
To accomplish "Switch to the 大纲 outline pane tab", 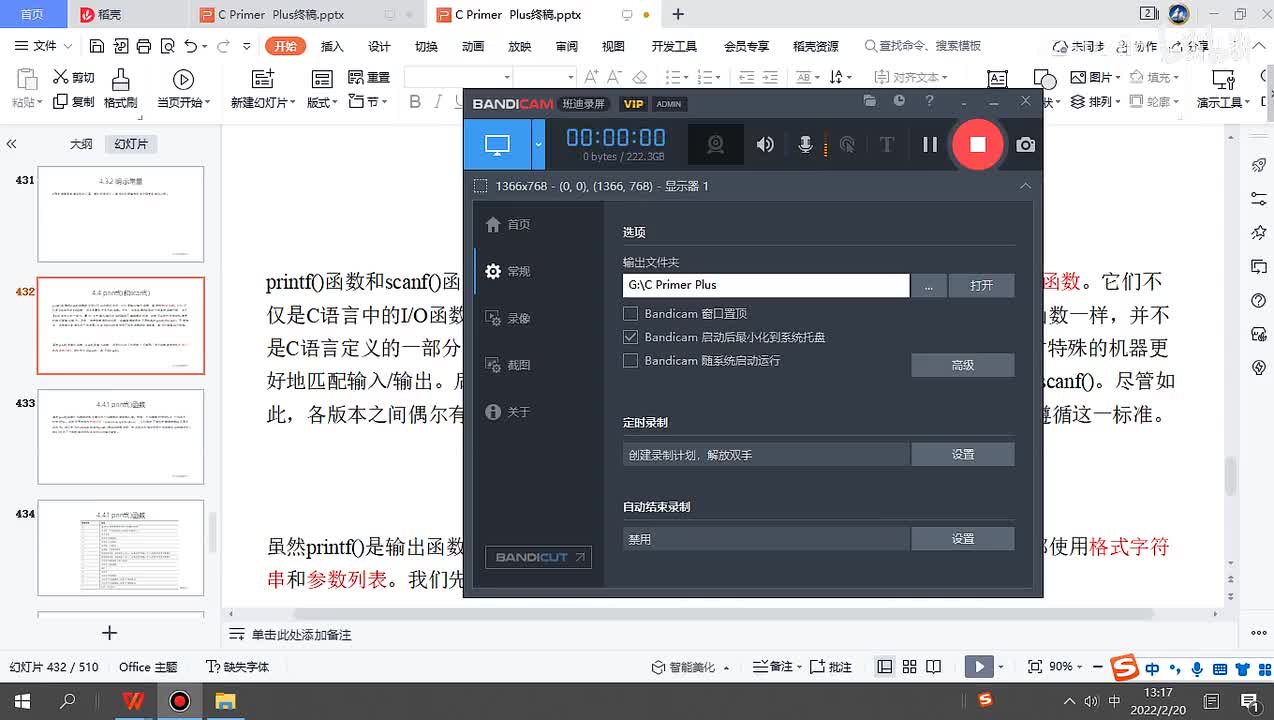I will pyautogui.click(x=81, y=144).
